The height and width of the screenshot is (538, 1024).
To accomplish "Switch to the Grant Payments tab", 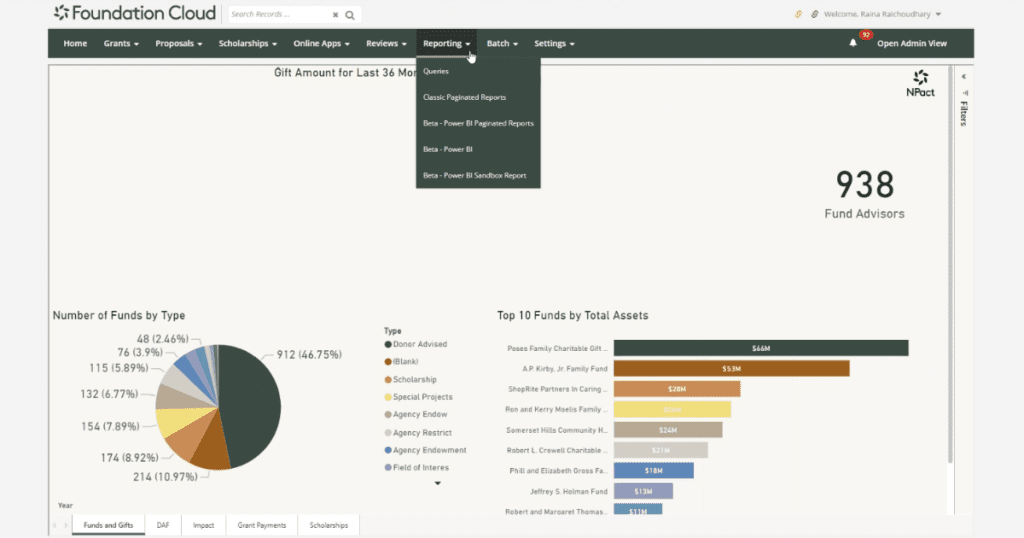I will point(262,525).
